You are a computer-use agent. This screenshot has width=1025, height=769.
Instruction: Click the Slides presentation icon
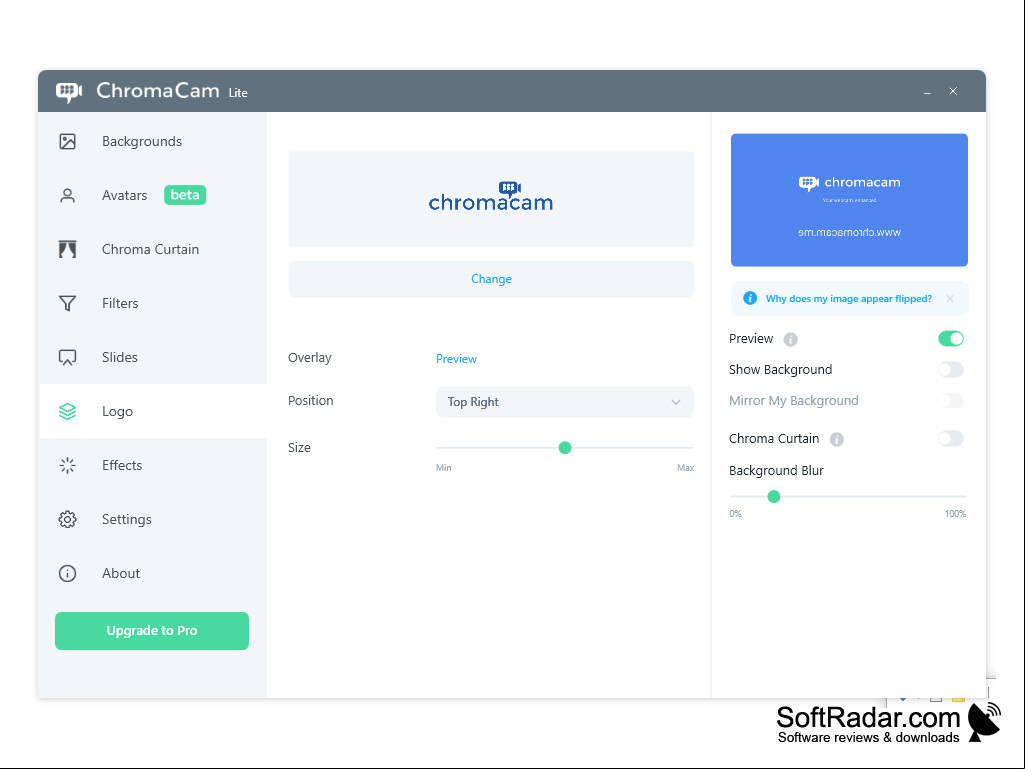(67, 357)
